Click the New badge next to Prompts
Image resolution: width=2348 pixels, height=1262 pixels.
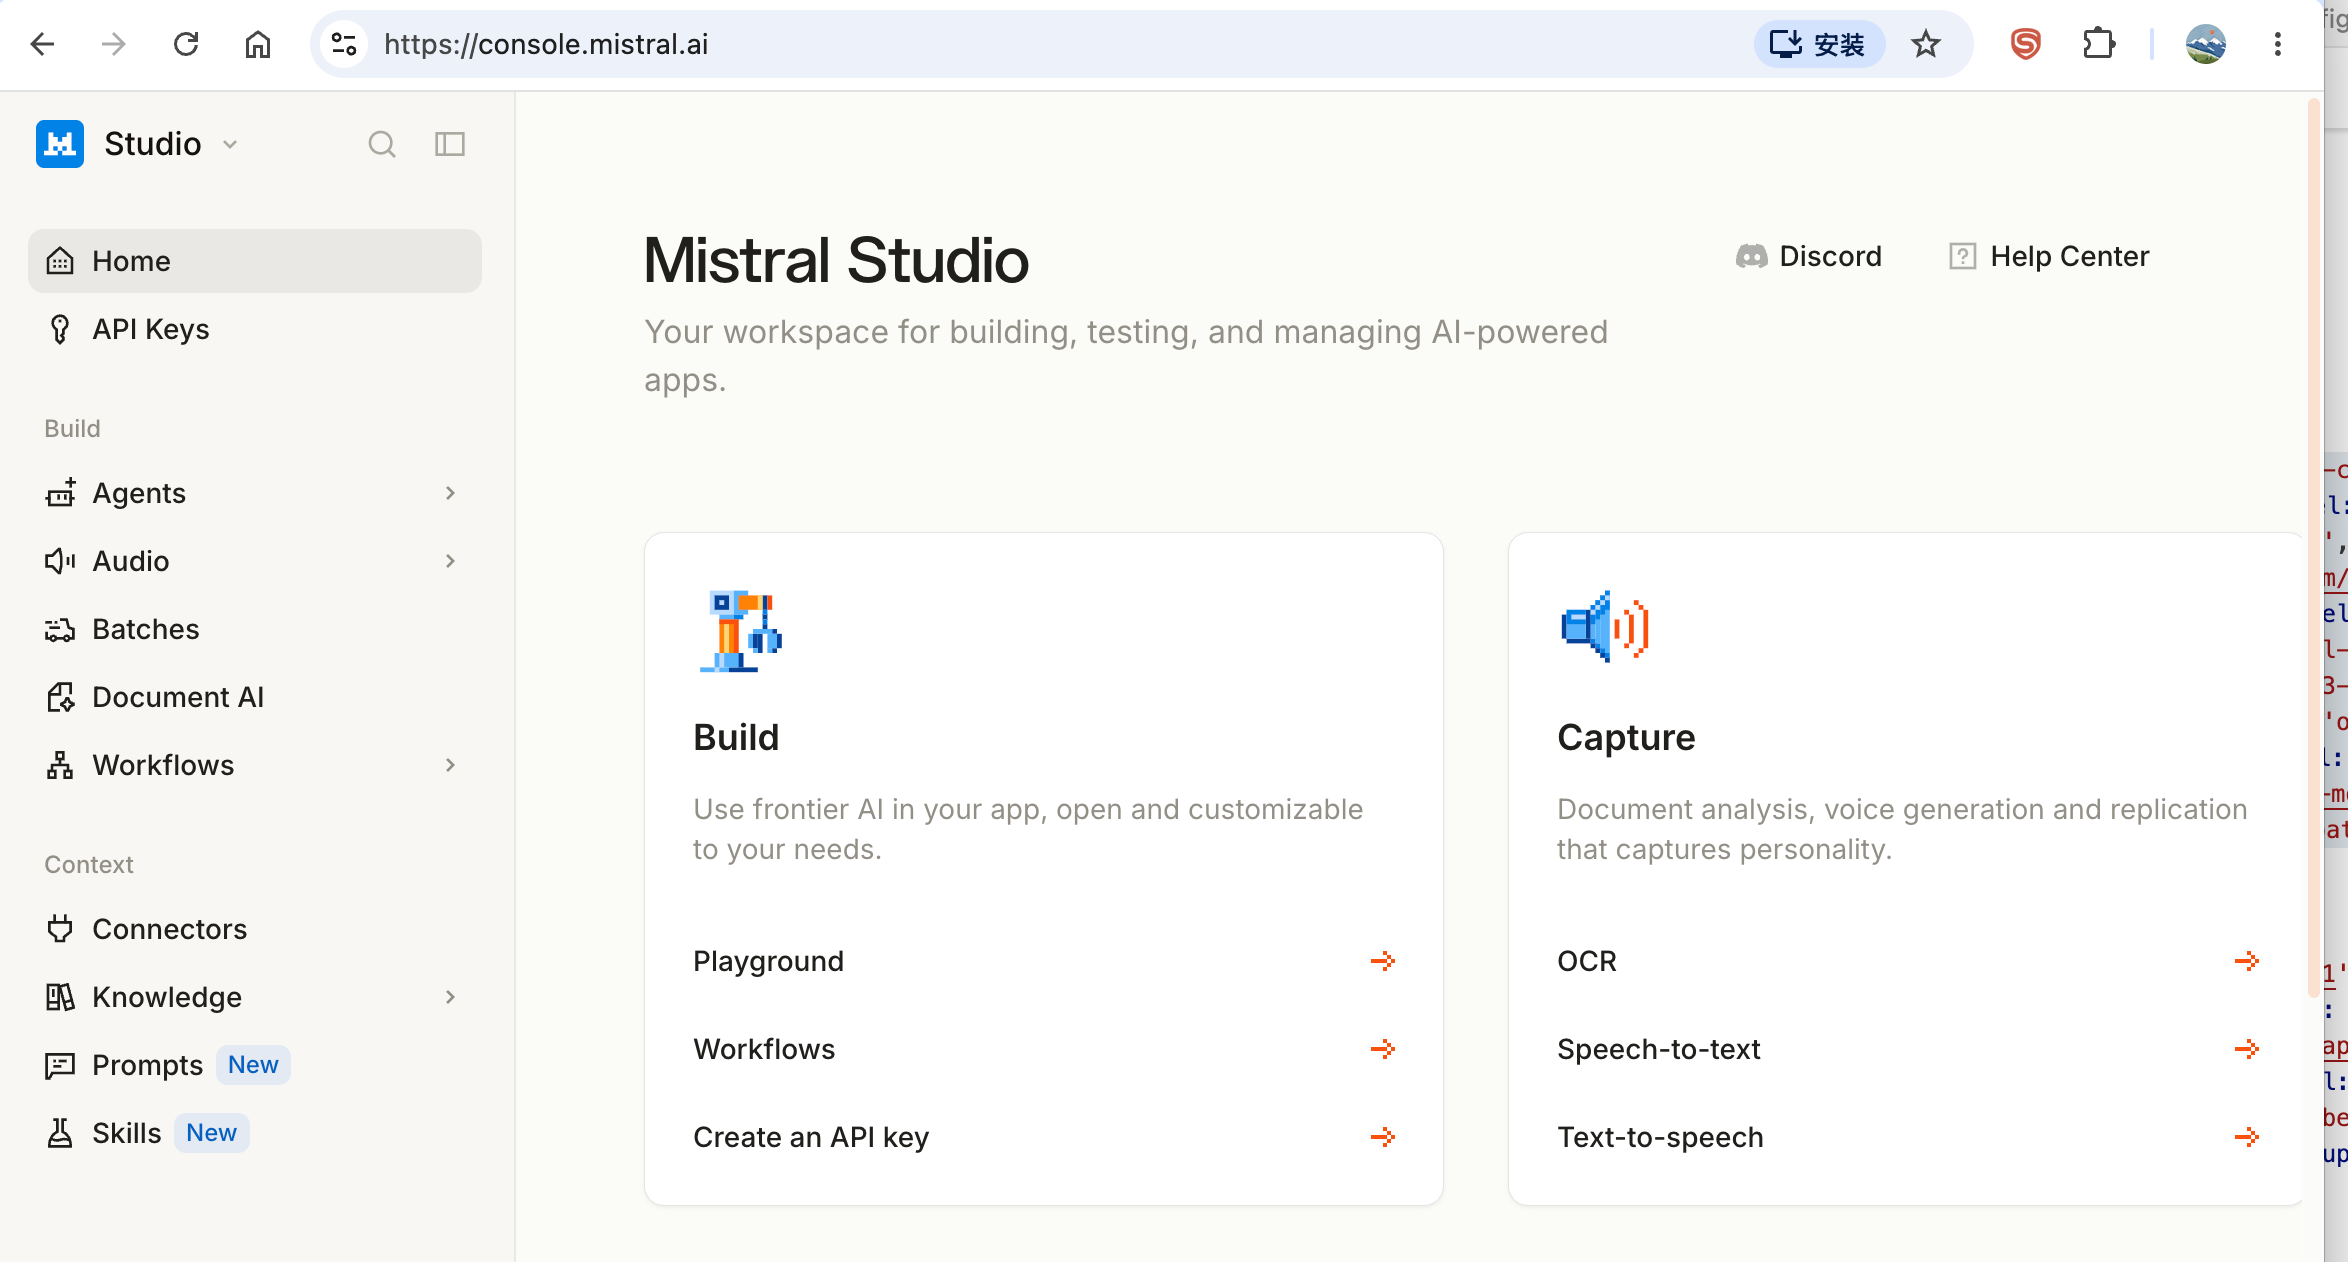(x=253, y=1065)
